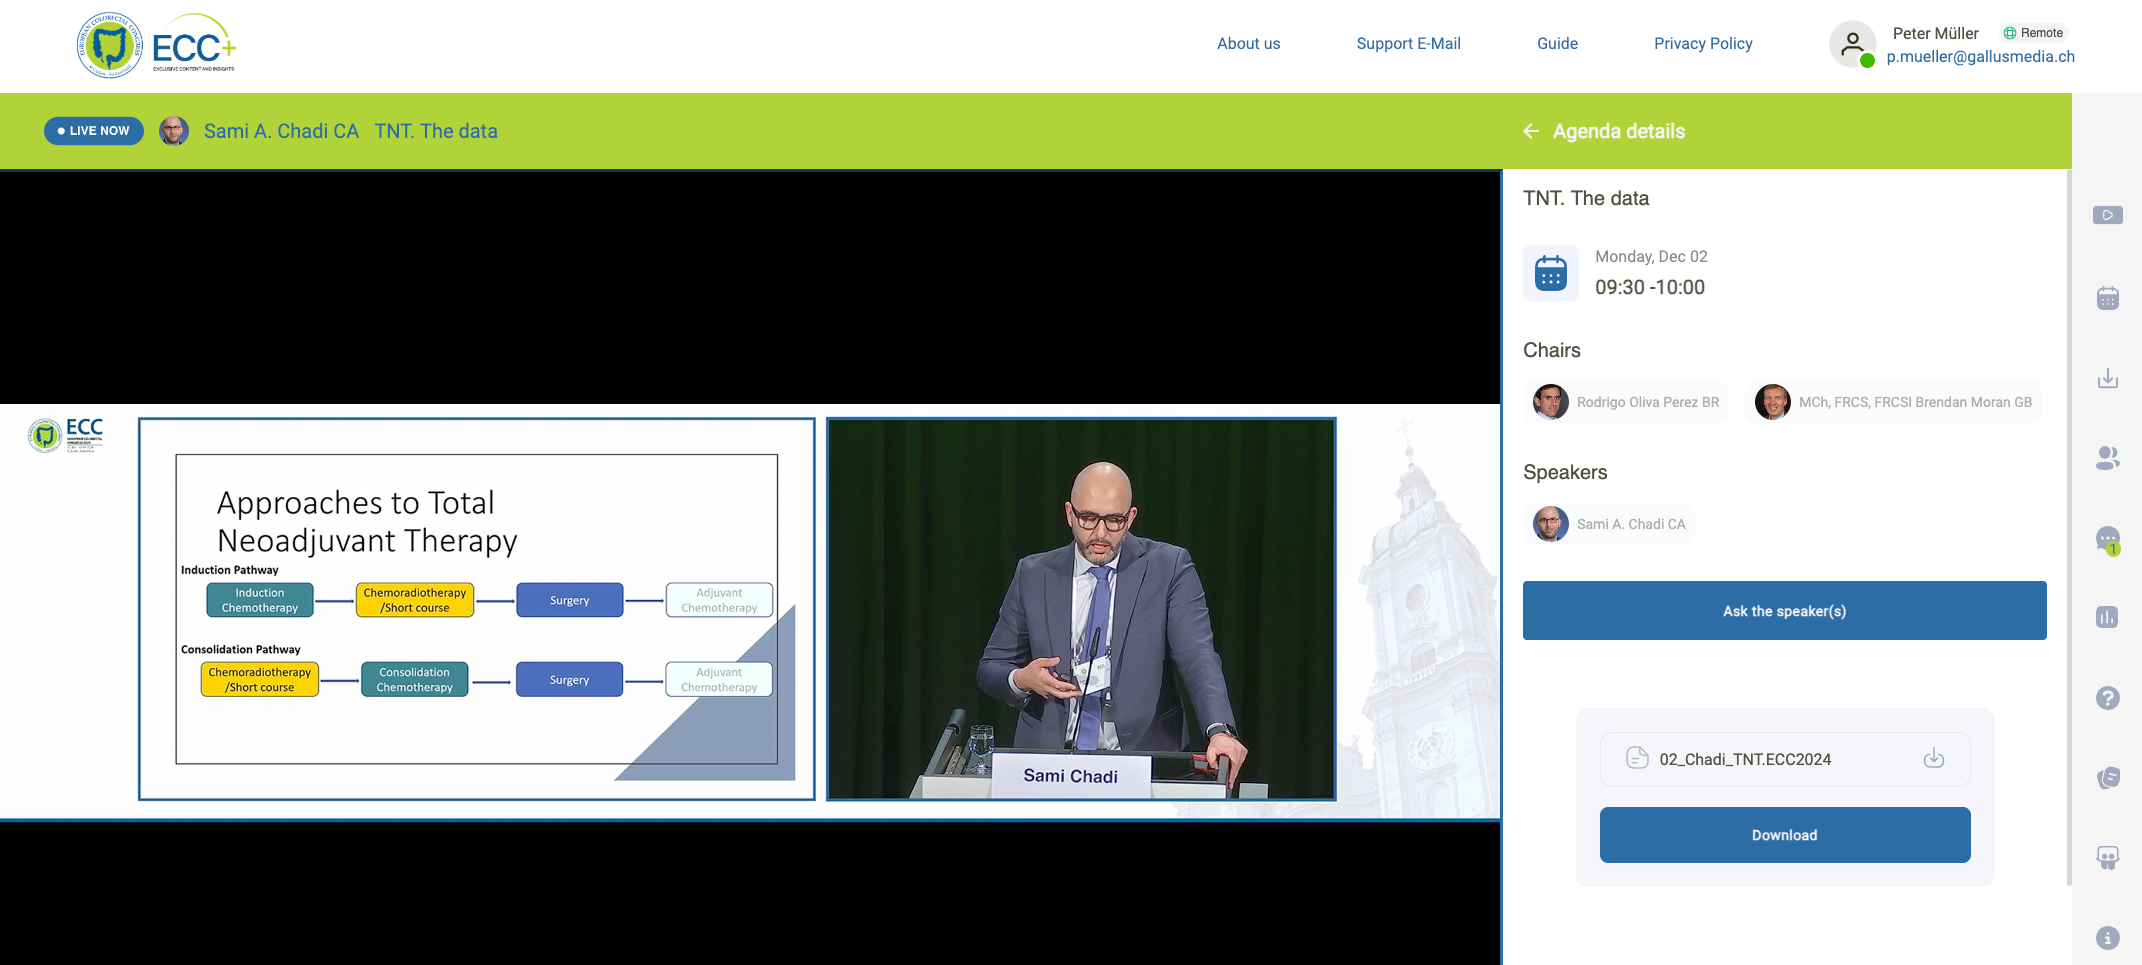This screenshot has width=2142, height=965.
Task: Open the agenda calendar sidebar icon
Action: tap(2107, 298)
